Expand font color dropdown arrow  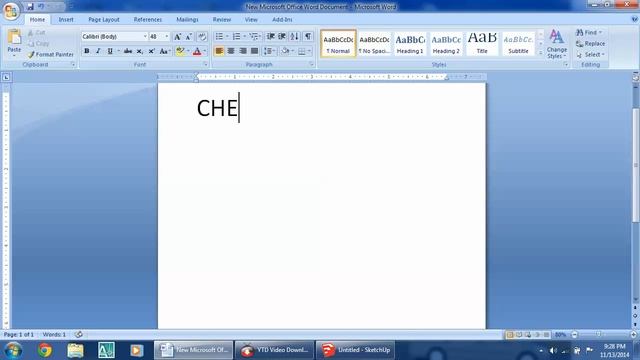[x=204, y=51]
